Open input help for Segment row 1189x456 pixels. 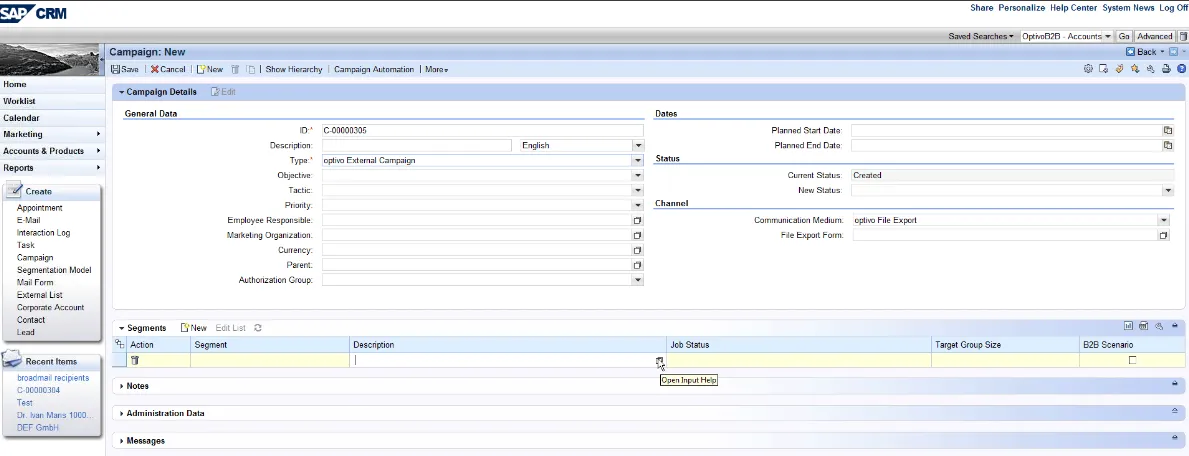pyautogui.click(x=660, y=360)
